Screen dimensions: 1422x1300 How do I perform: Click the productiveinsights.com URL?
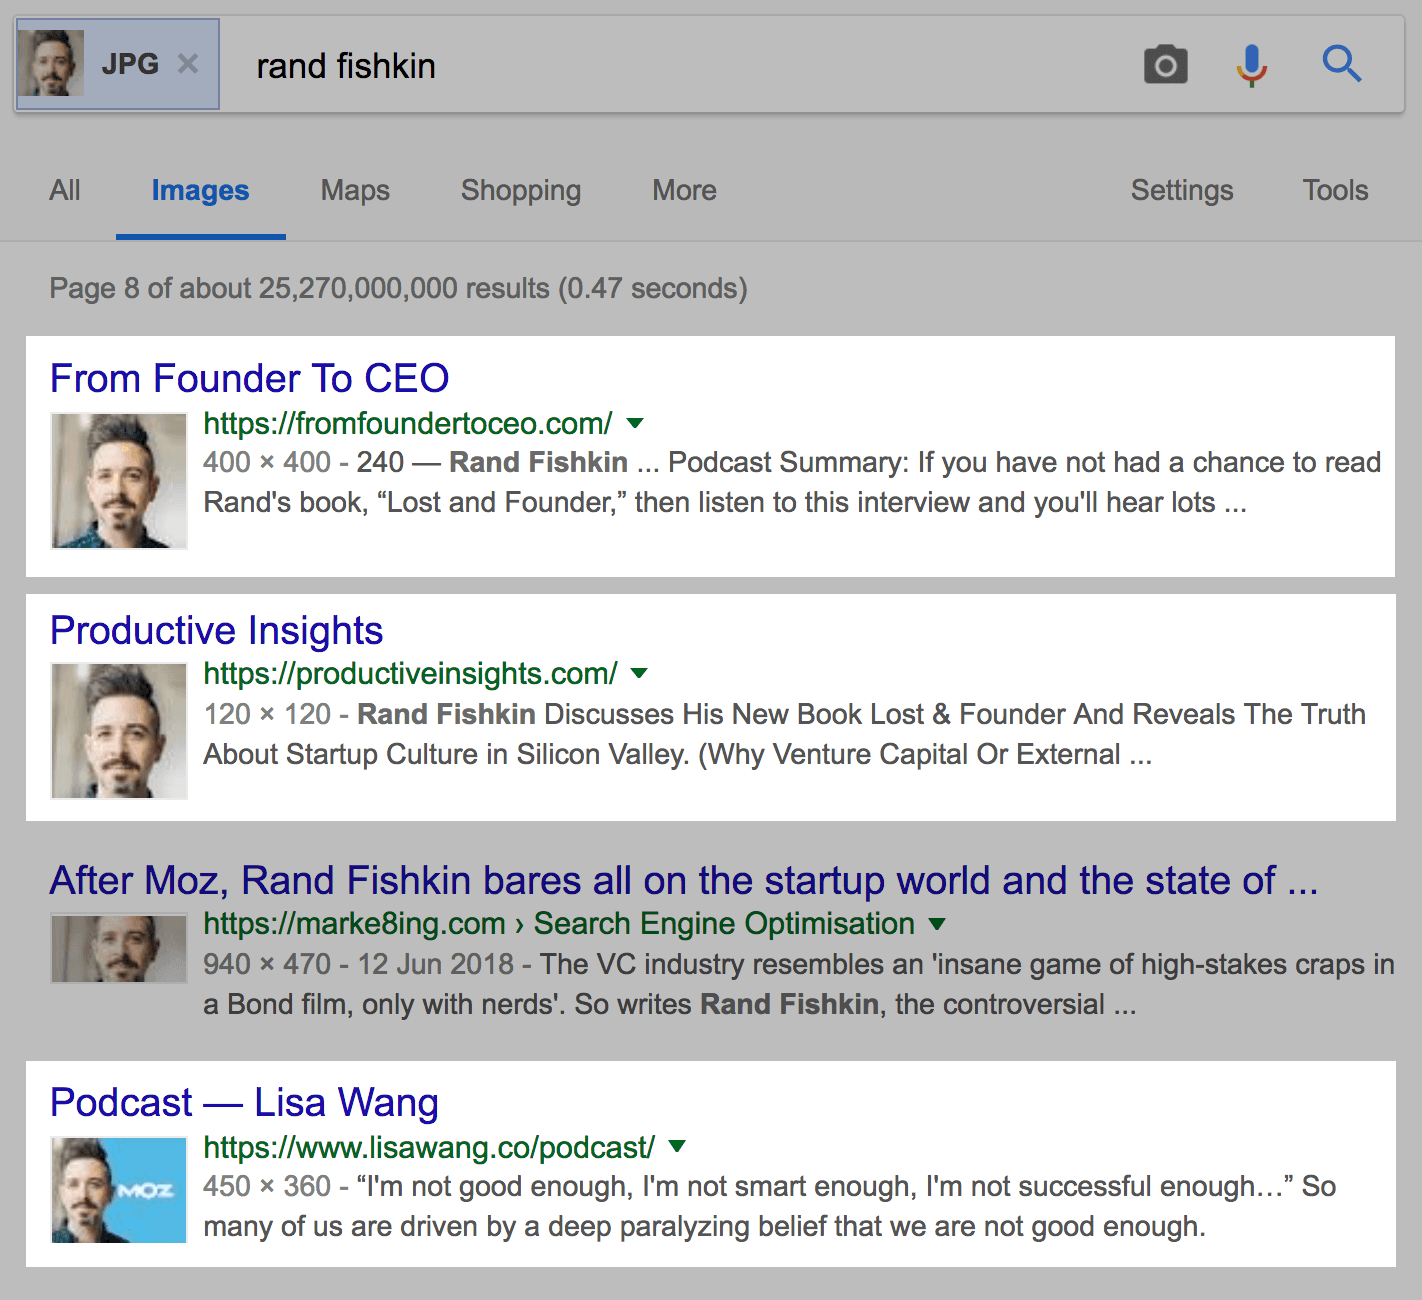pyautogui.click(x=411, y=674)
